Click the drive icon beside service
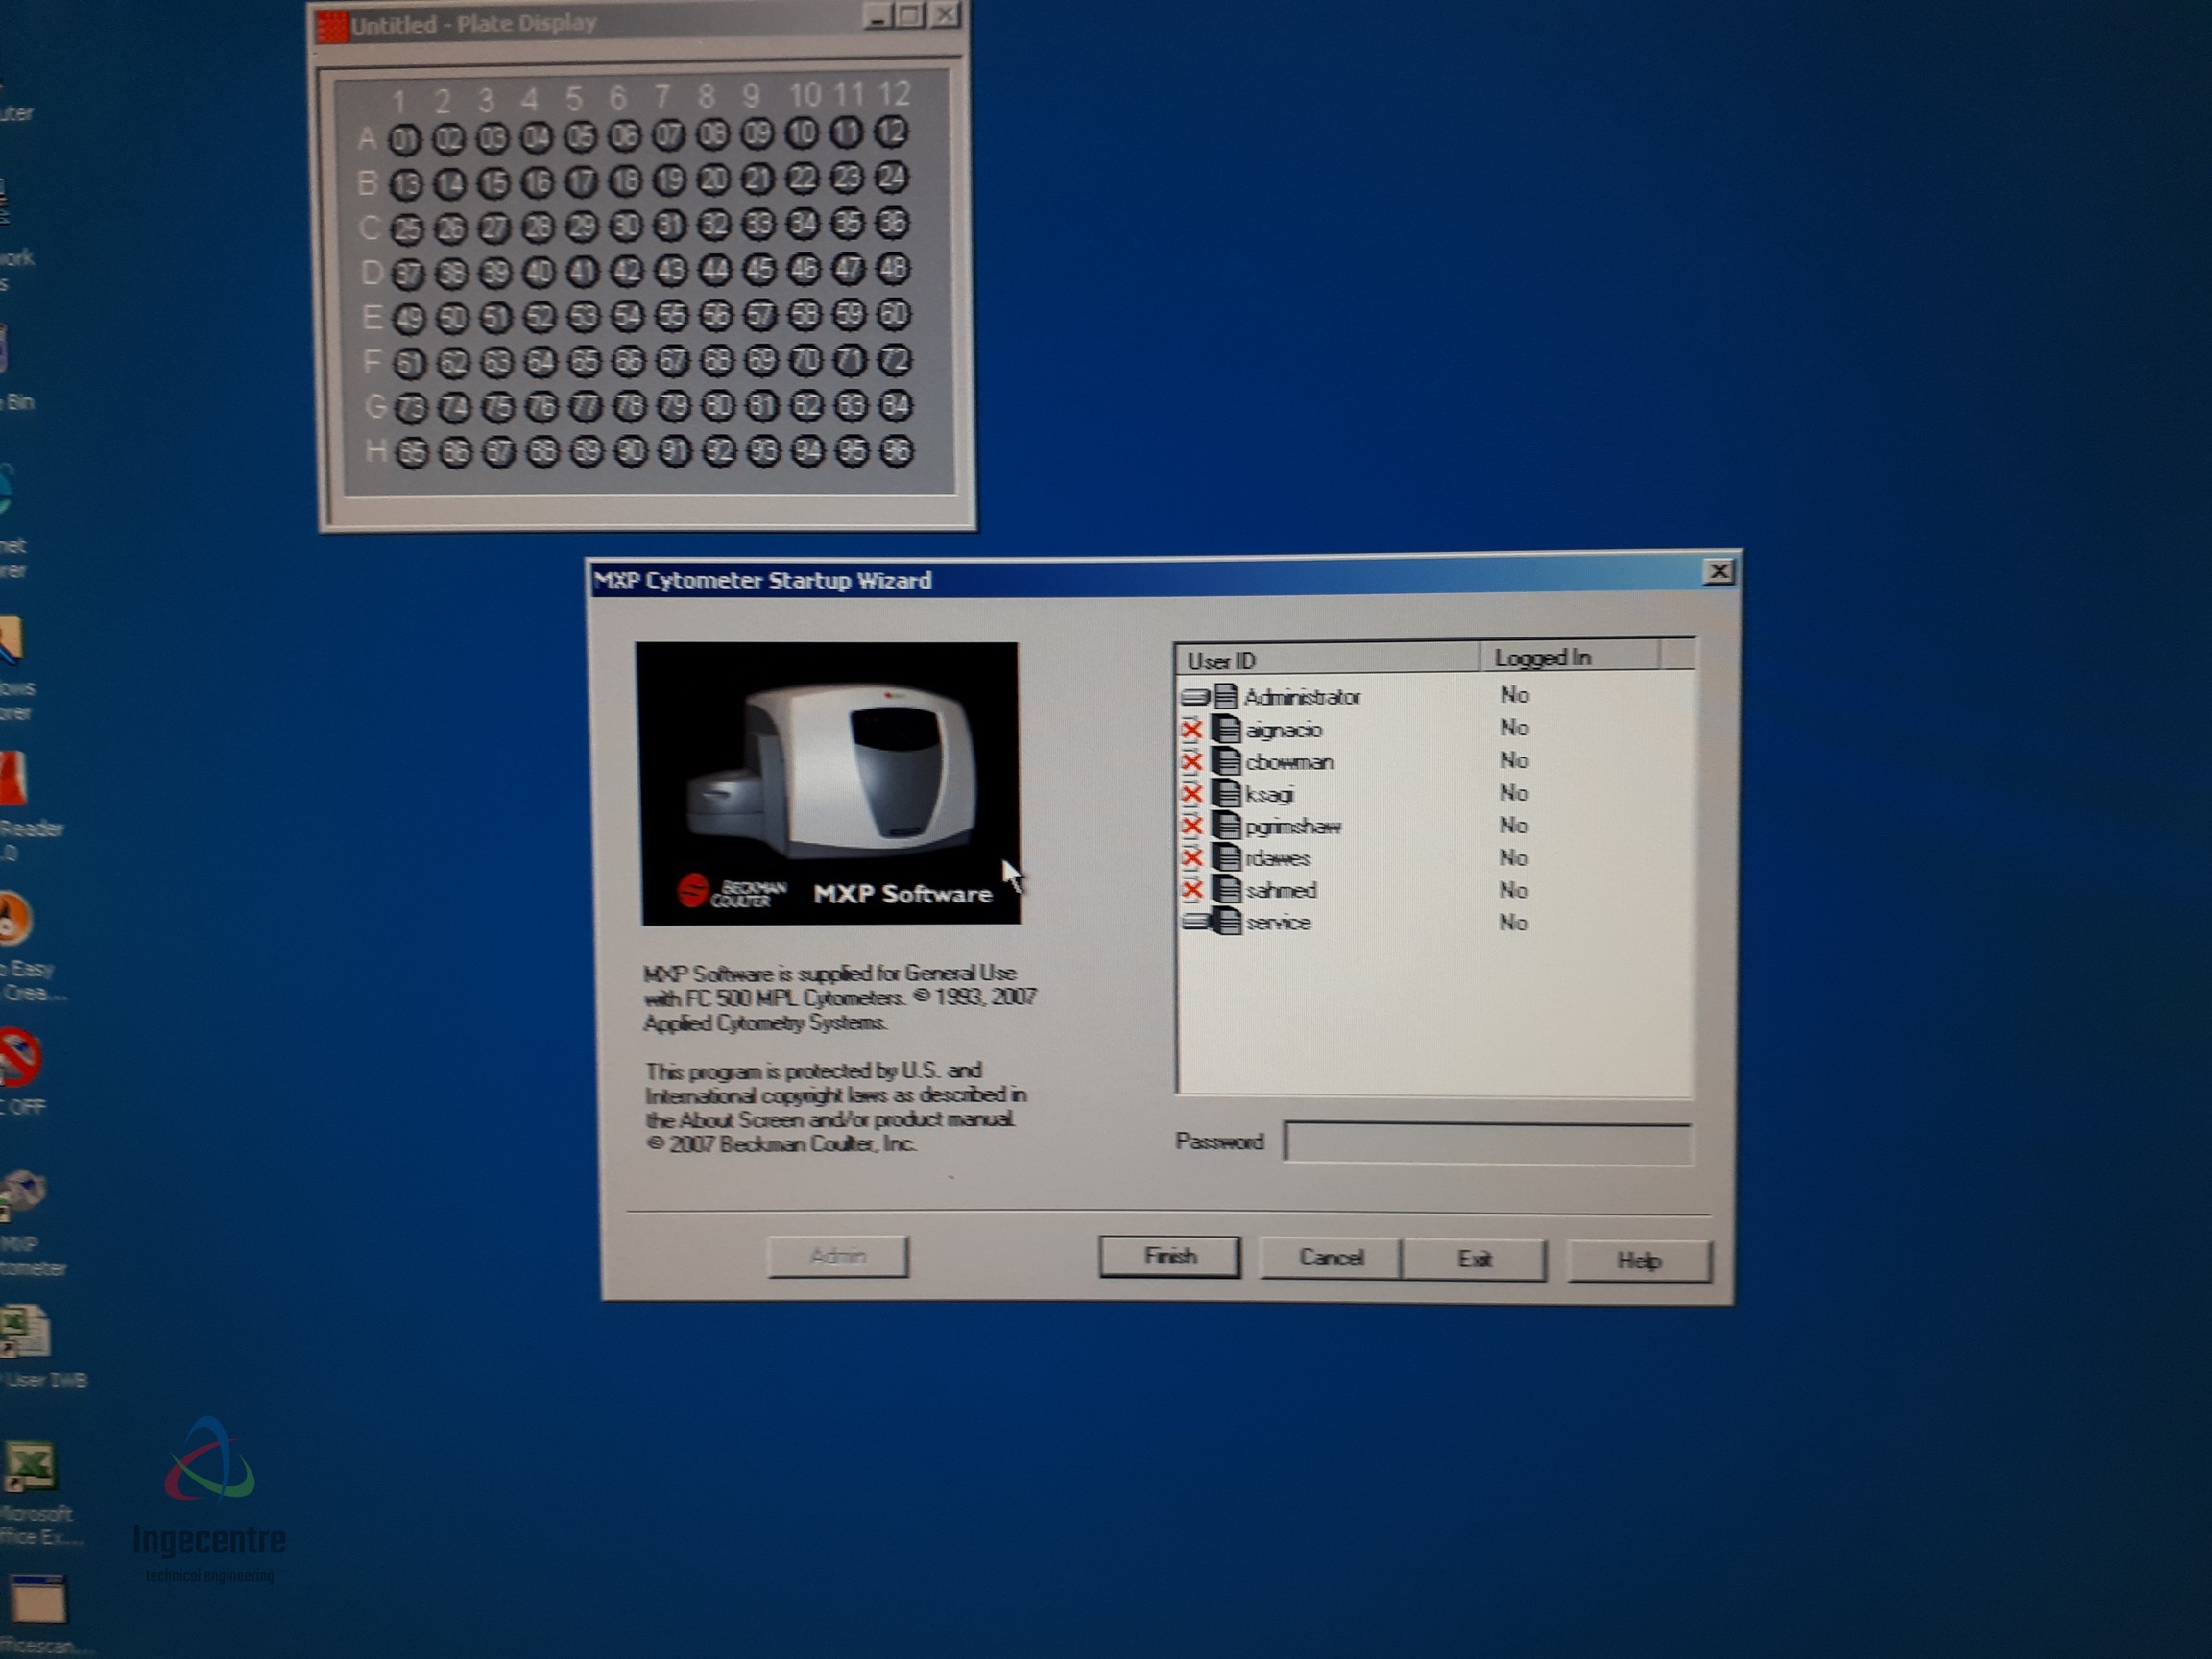 pyautogui.click(x=1195, y=922)
